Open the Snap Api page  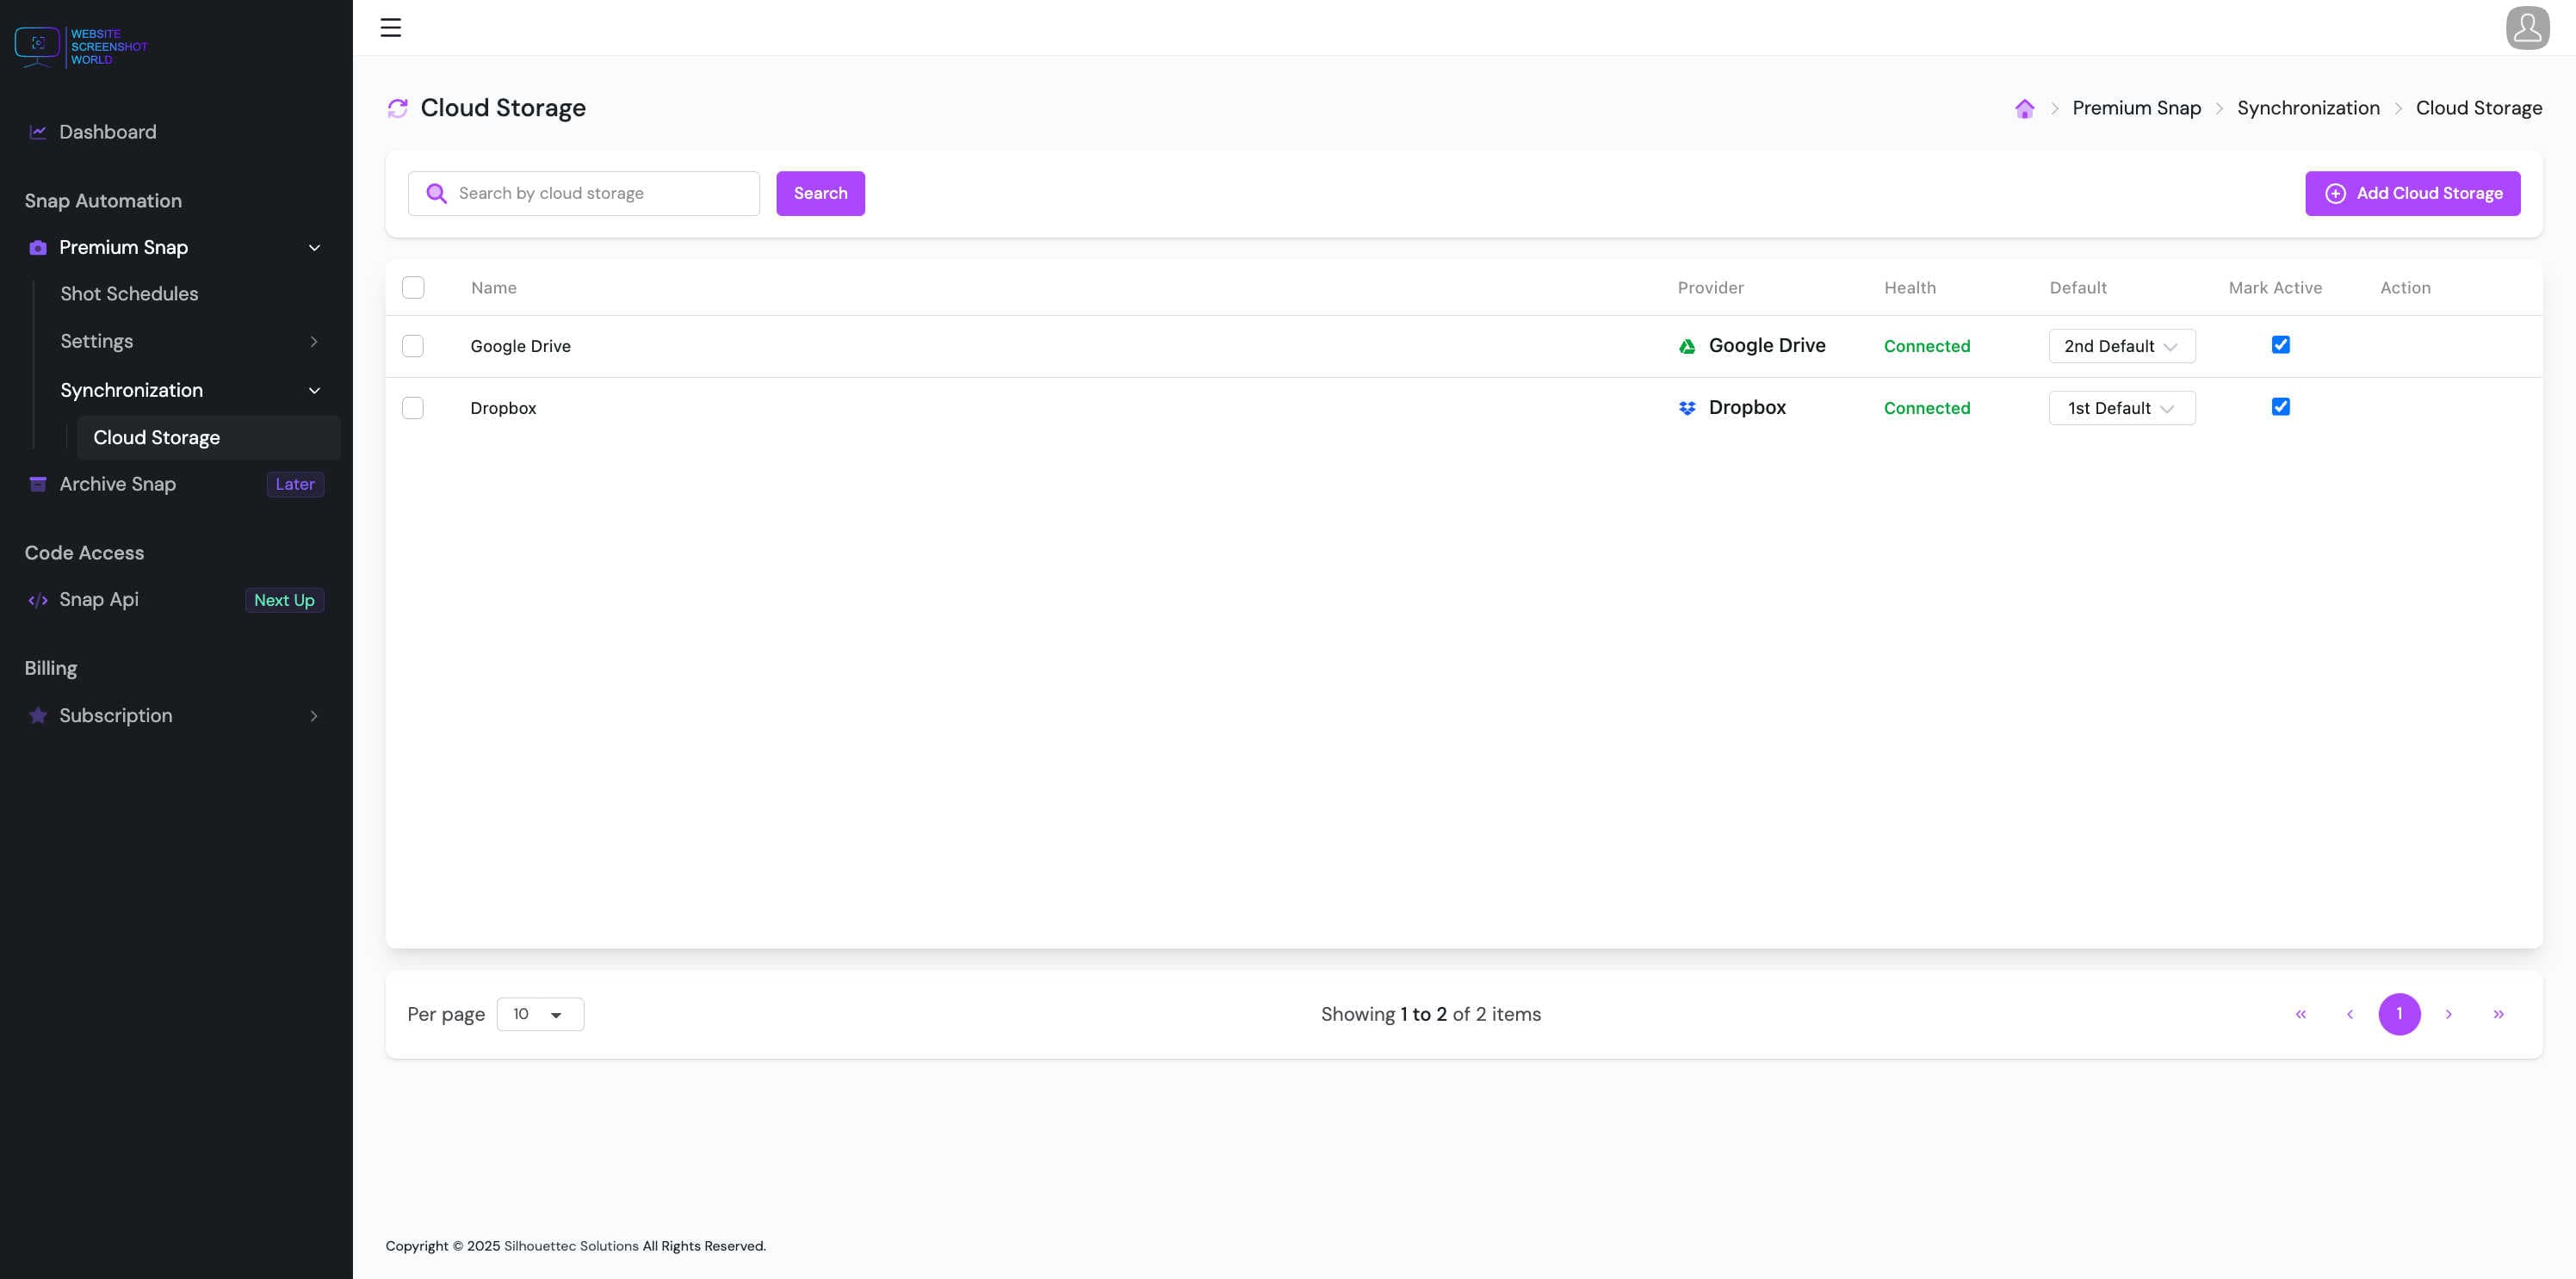pos(98,599)
